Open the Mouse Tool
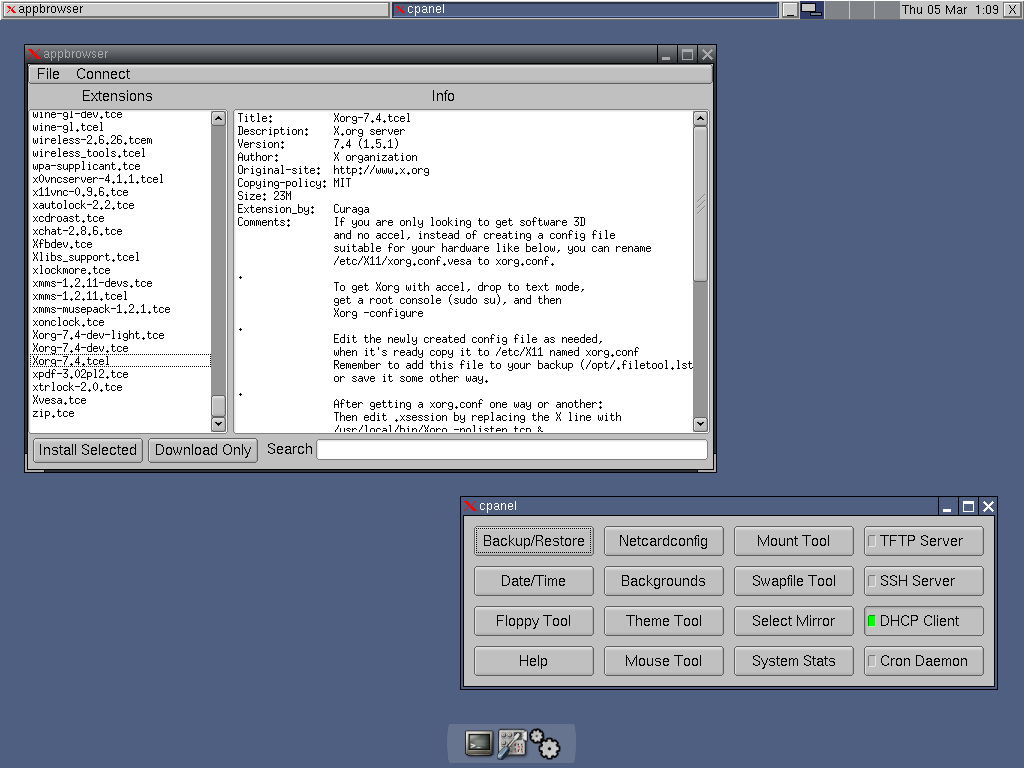 pos(664,661)
